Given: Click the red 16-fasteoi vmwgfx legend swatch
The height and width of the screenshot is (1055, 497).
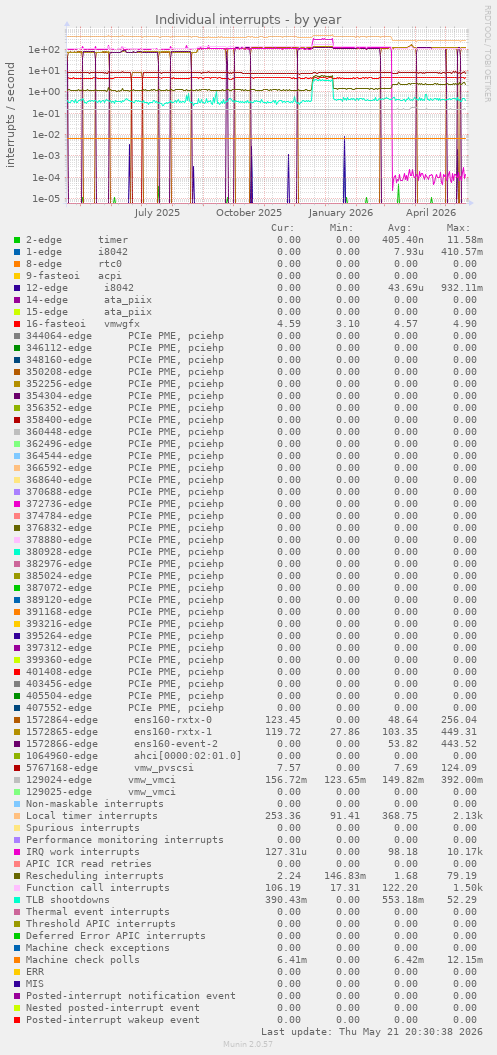Looking at the screenshot, I should (17, 324).
